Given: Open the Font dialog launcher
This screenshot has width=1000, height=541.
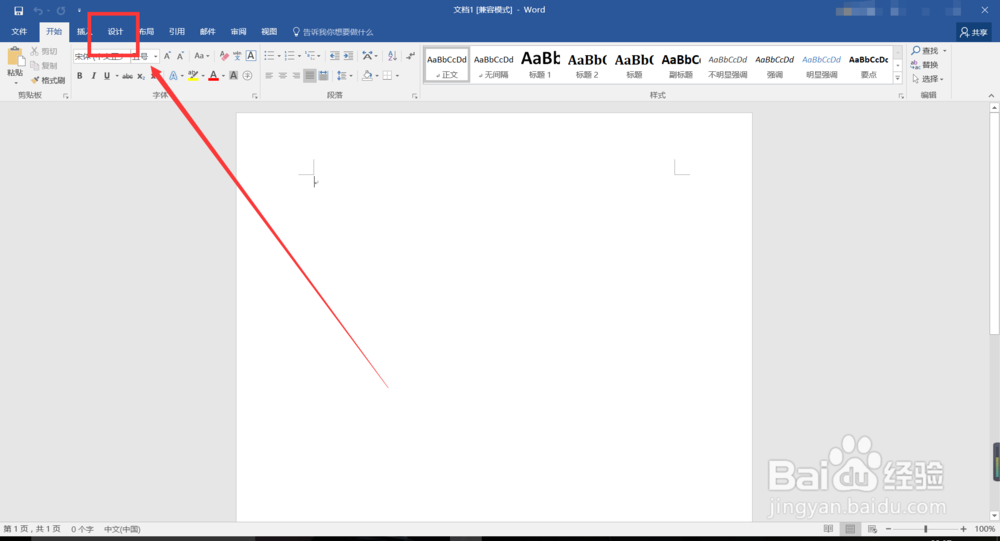Looking at the screenshot, I should (254, 96).
